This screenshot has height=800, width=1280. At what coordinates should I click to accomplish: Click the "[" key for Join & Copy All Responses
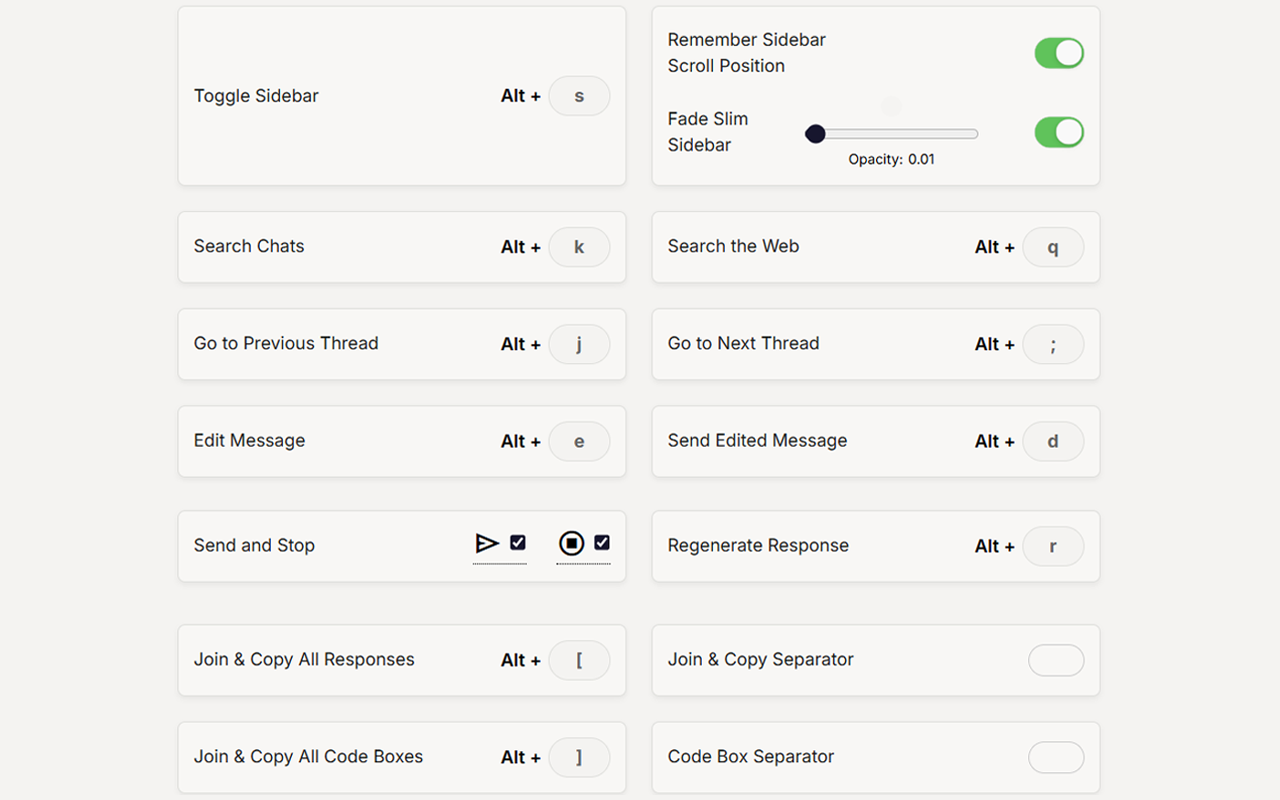point(579,660)
